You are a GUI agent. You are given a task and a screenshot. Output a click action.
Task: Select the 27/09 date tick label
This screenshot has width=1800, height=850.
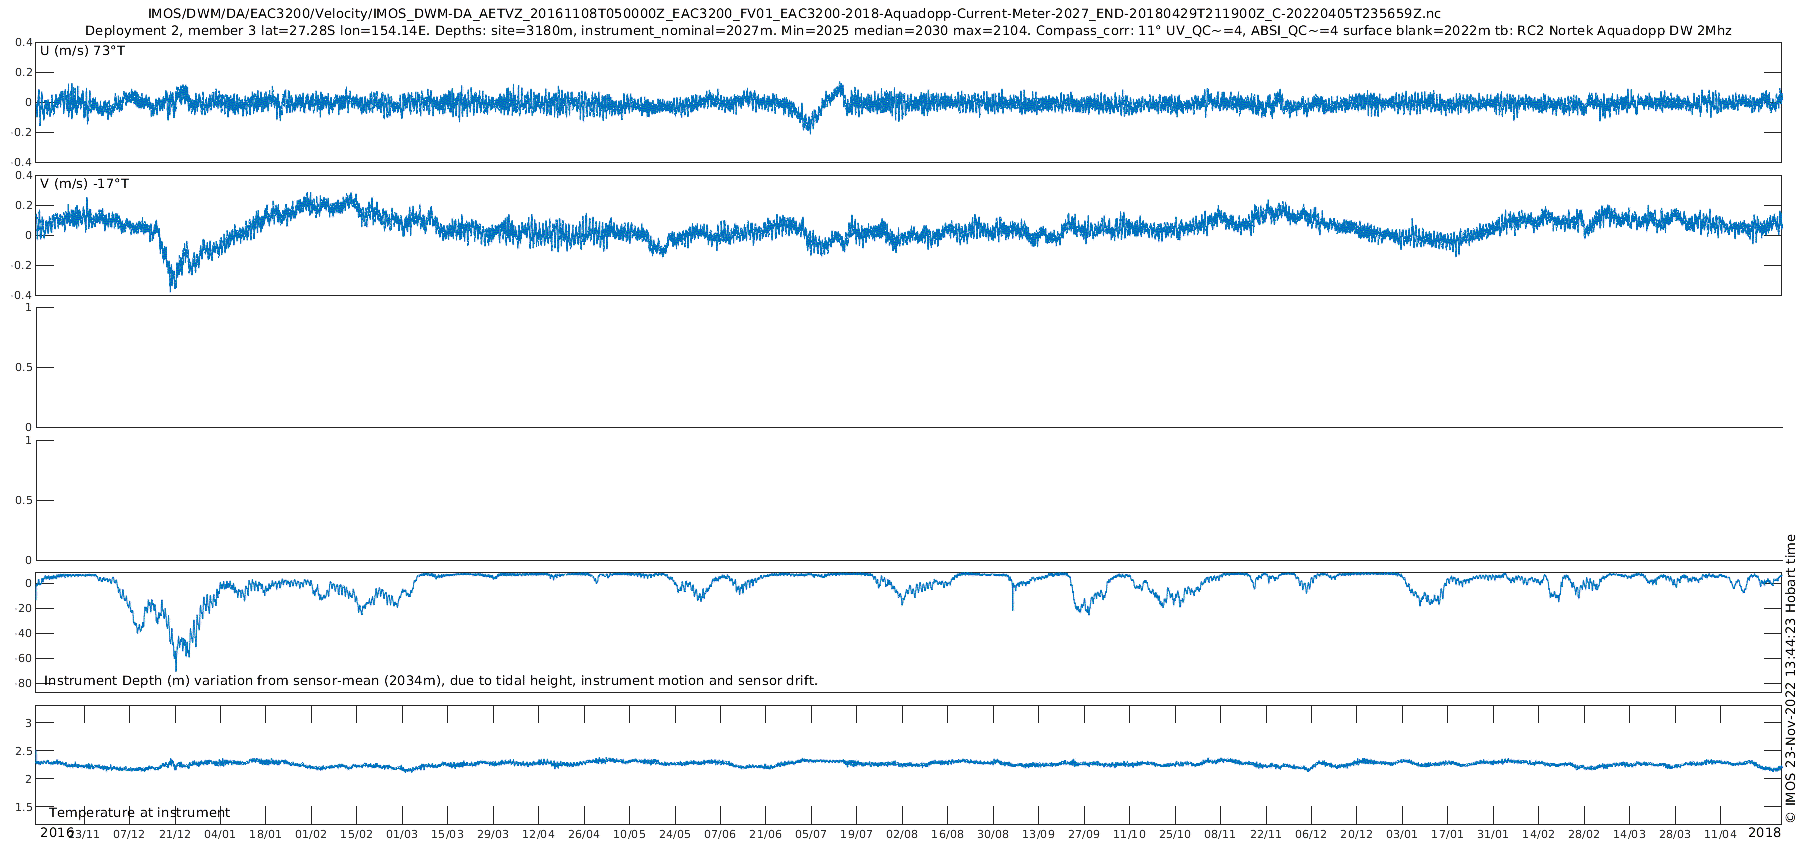click(x=1084, y=835)
